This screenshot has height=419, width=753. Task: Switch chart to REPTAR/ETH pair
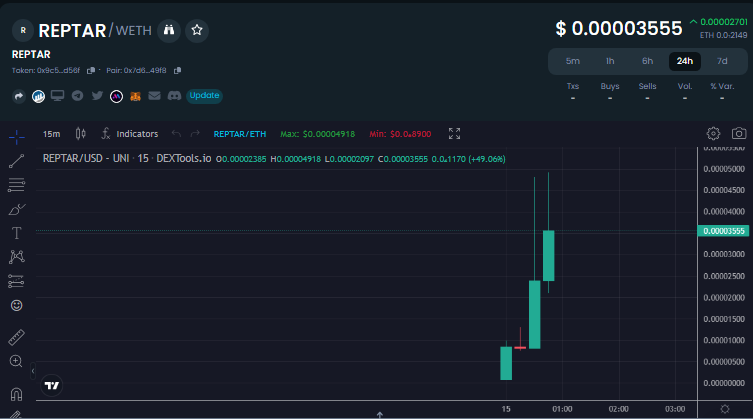240,134
